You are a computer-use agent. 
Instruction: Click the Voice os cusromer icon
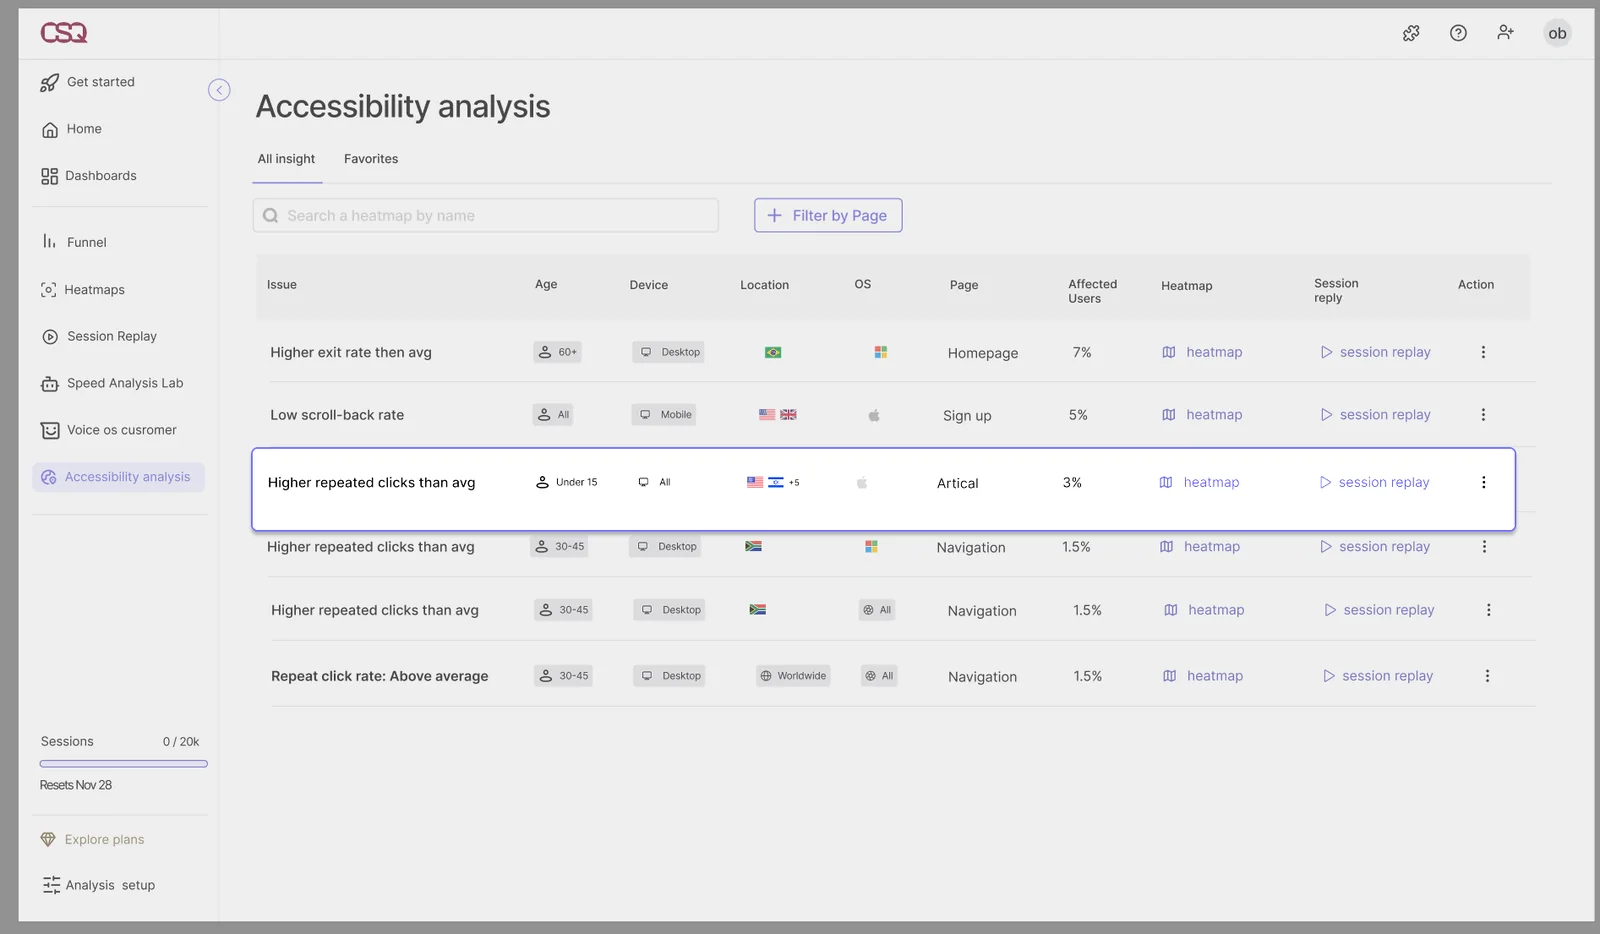click(50, 431)
